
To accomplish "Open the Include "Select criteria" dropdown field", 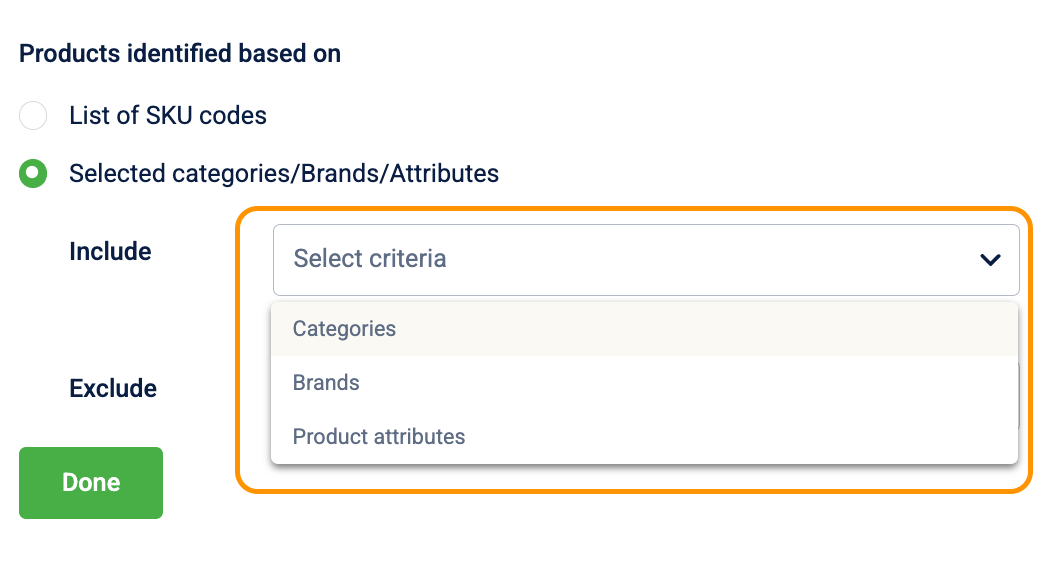I will point(645,260).
